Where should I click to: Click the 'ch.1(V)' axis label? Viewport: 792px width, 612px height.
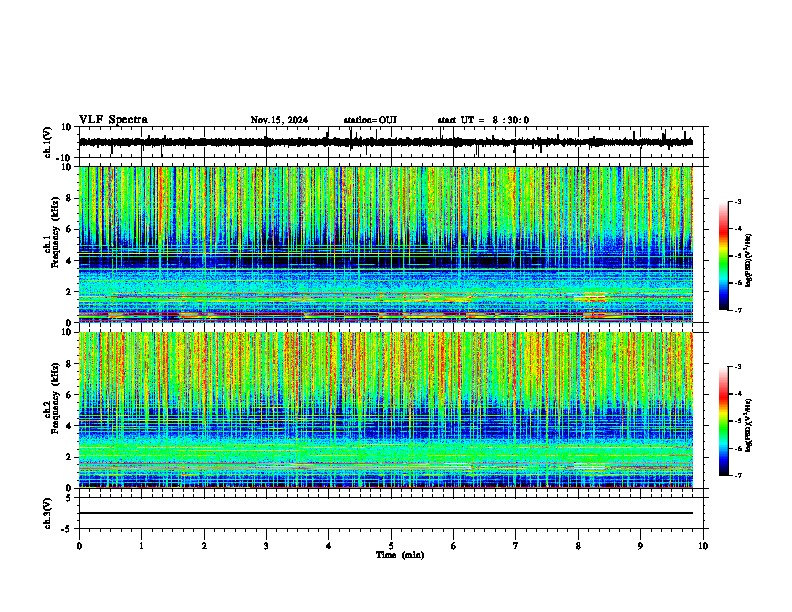tap(48, 142)
